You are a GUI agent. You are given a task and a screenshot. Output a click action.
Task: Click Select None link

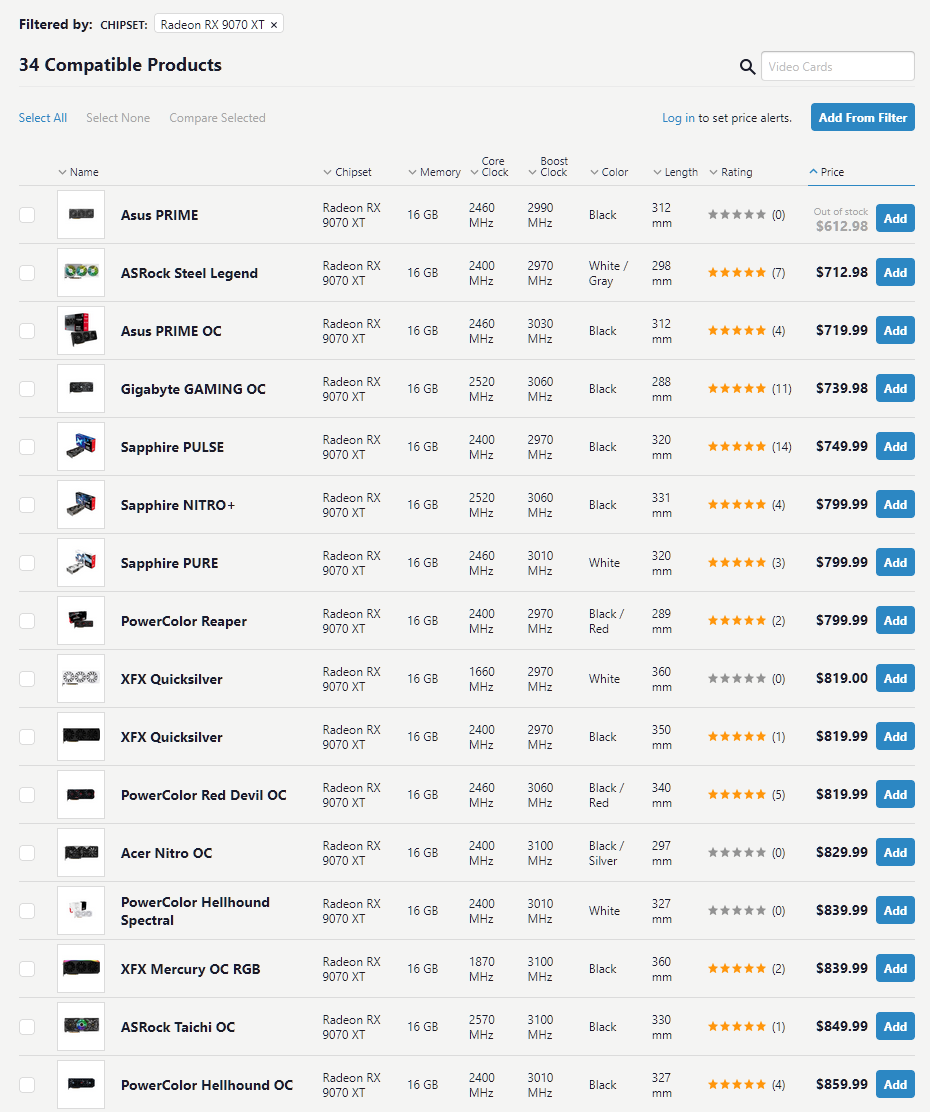point(118,118)
